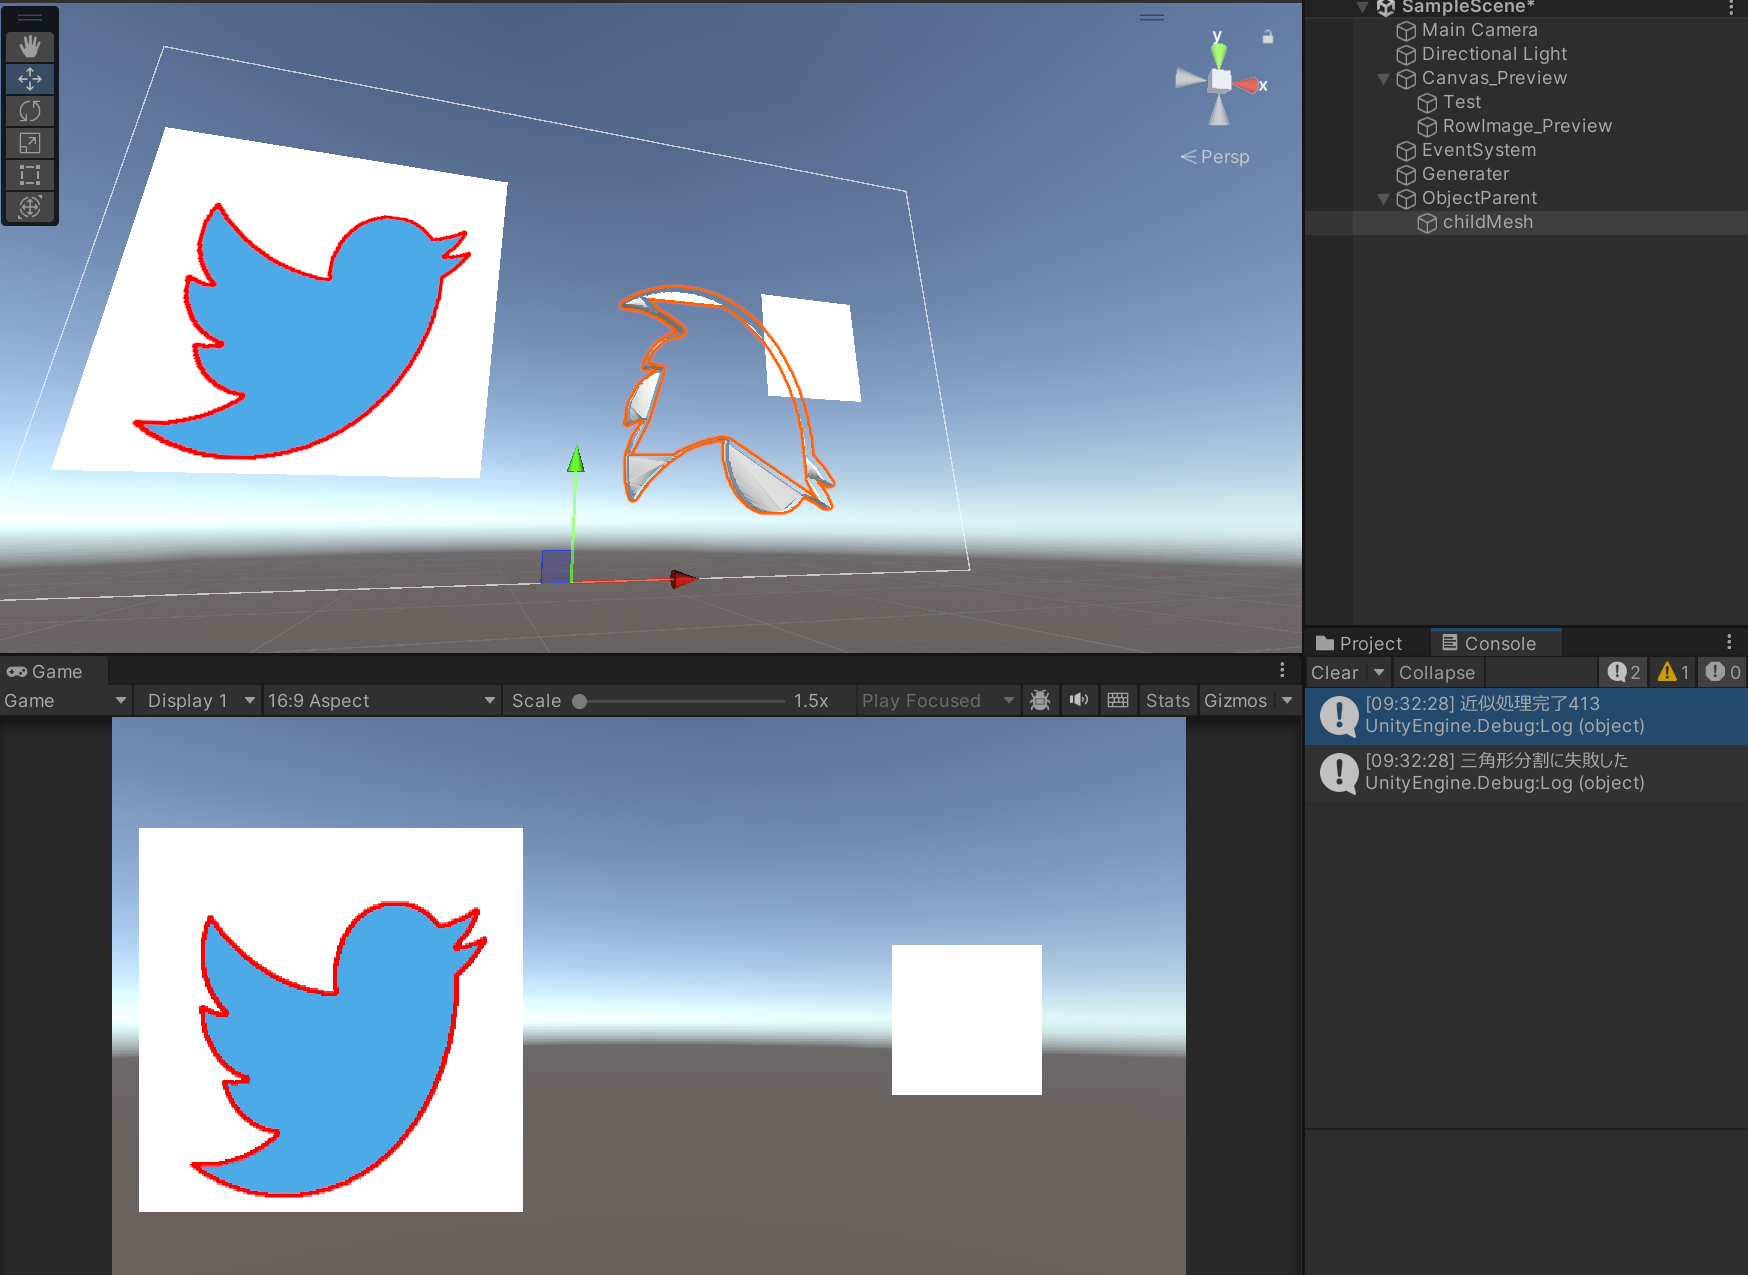Viewport: 1748px width, 1275px height.
Task: Select the childMesh object in Hierarchy
Action: tap(1487, 222)
